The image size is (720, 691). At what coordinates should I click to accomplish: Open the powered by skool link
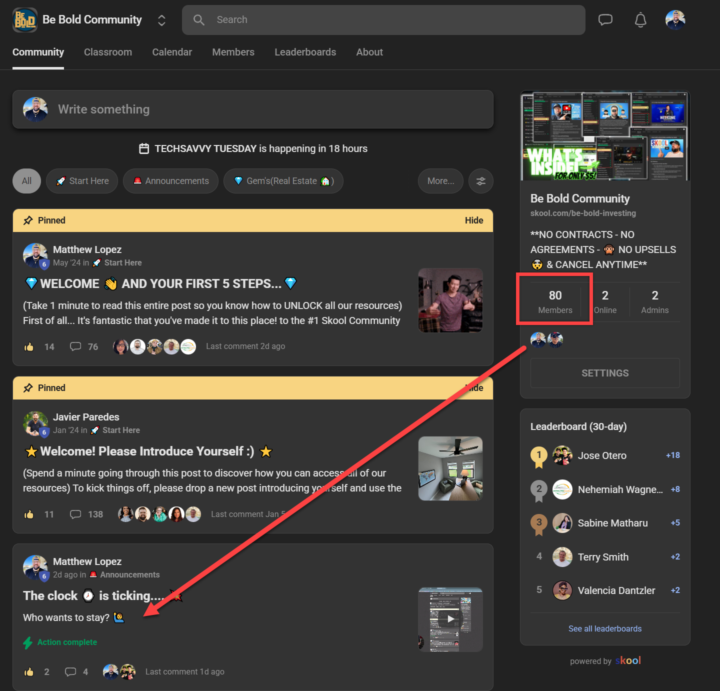point(605,661)
